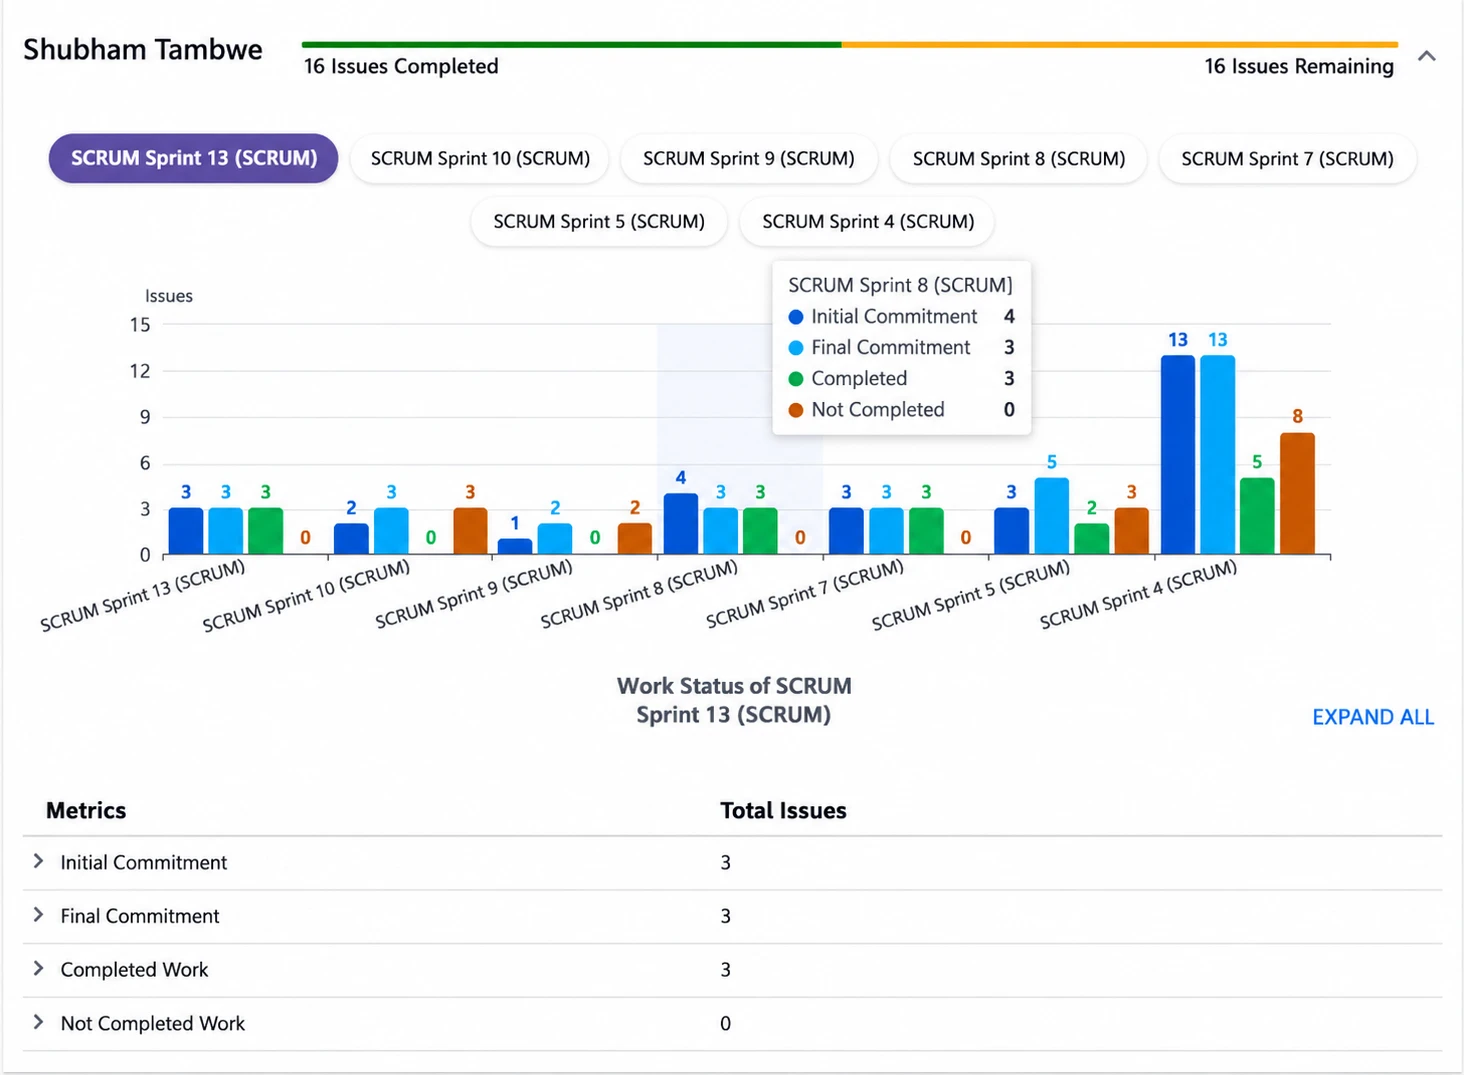Click 'Shubham Tambwe' heading
Image resolution: width=1464 pixels, height=1075 pixels.
[143, 49]
